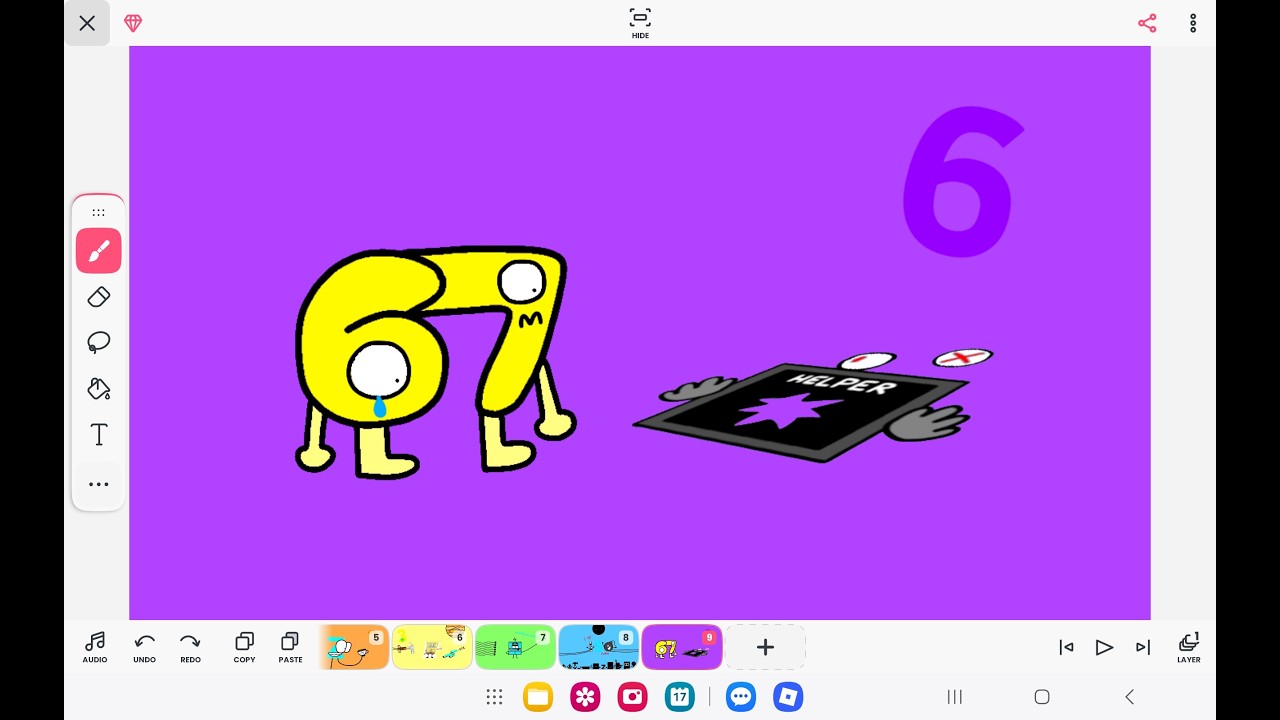
Task: Add a new frame
Action: 765,647
